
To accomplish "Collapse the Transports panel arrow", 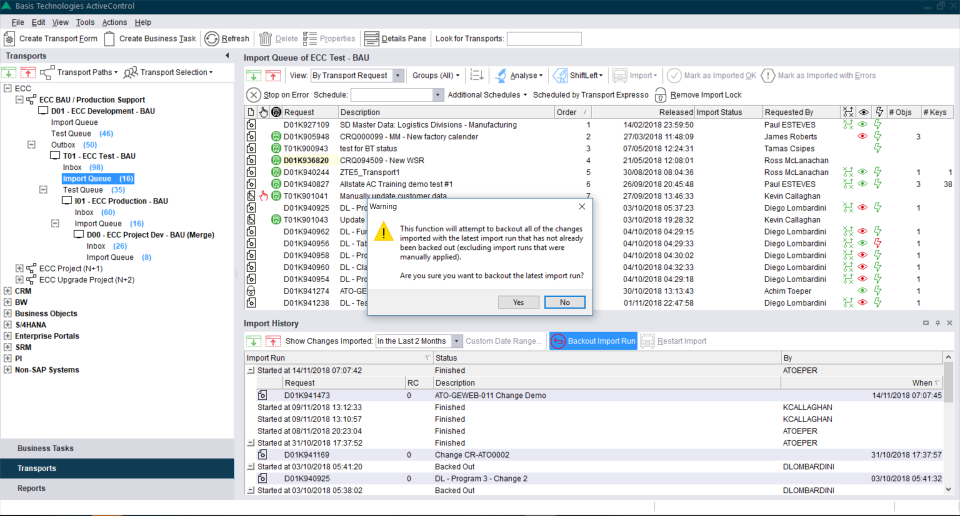I will point(228,56).
